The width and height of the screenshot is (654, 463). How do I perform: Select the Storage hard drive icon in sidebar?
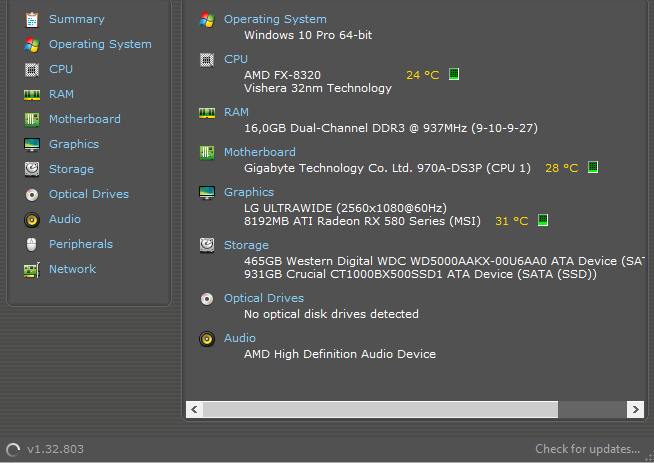[x=32, y=169]
